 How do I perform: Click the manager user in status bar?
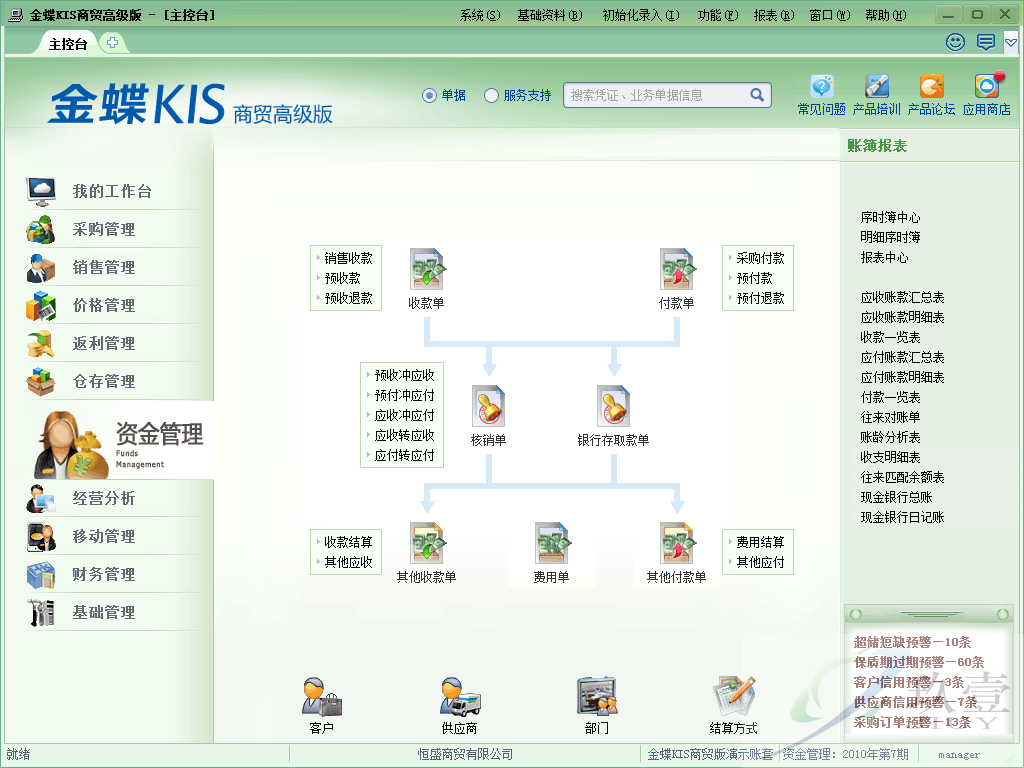point(959,754)
